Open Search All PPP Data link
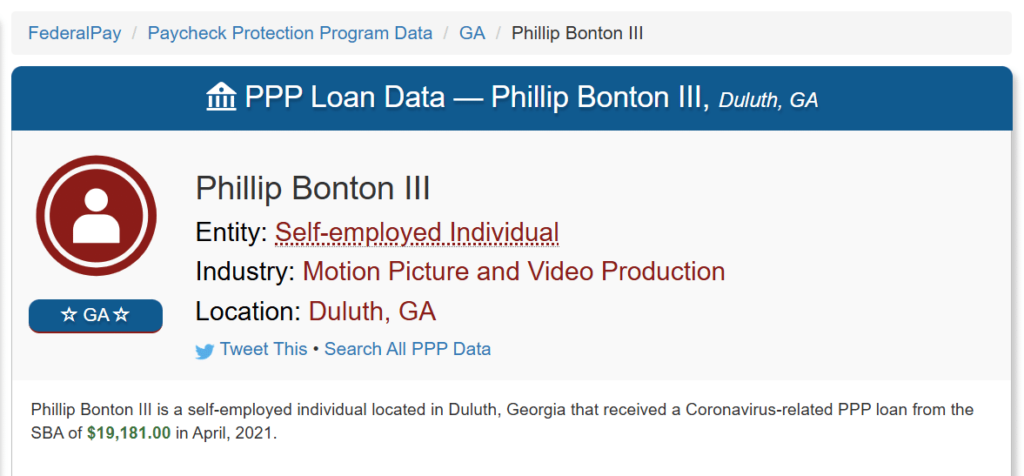This screenshot has width=1024, height=476. pos(408,349)
